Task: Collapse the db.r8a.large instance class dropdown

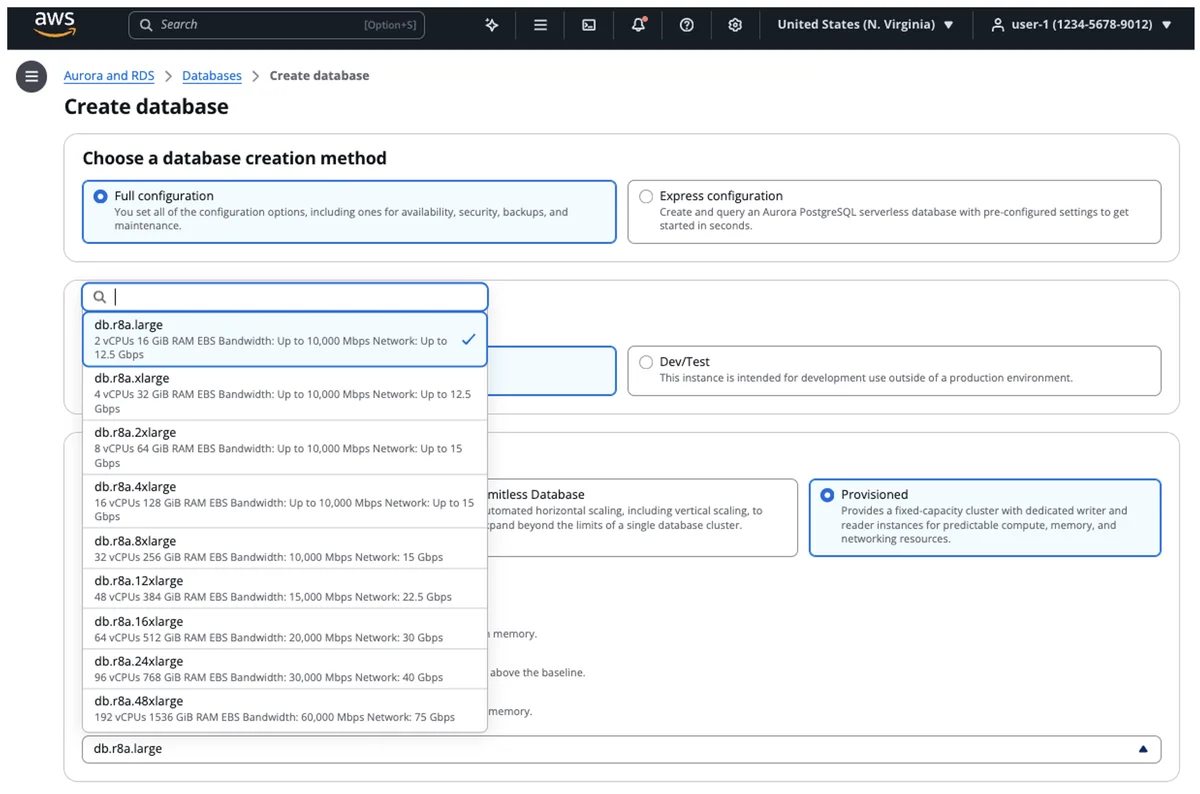Action: pyautogui.click(x=622, y=749)
